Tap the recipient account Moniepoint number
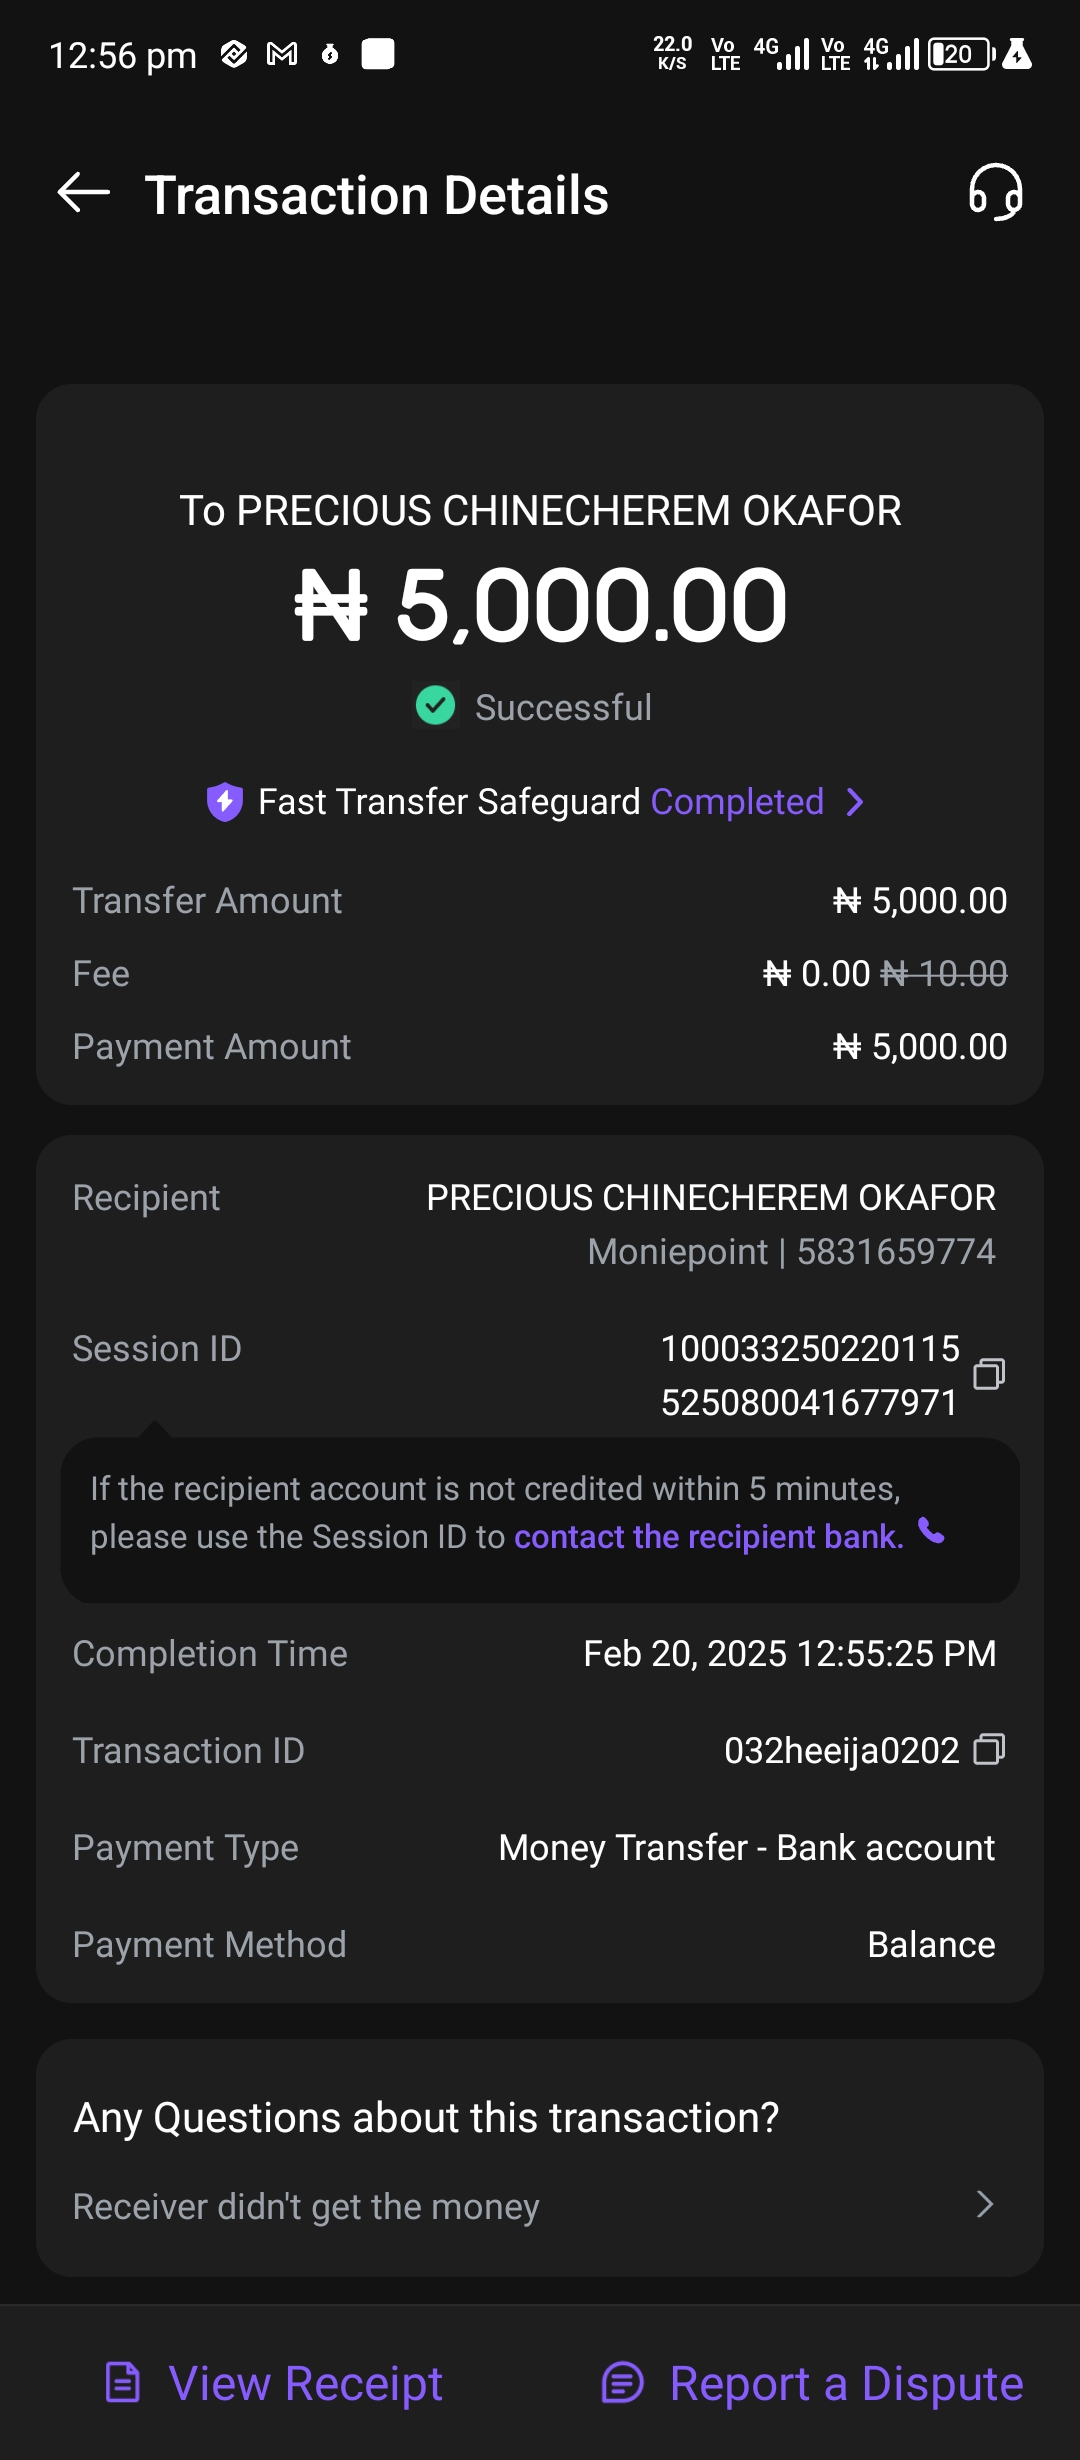The width and height of the screenshot is (1080, 2460). (791, 1252)
